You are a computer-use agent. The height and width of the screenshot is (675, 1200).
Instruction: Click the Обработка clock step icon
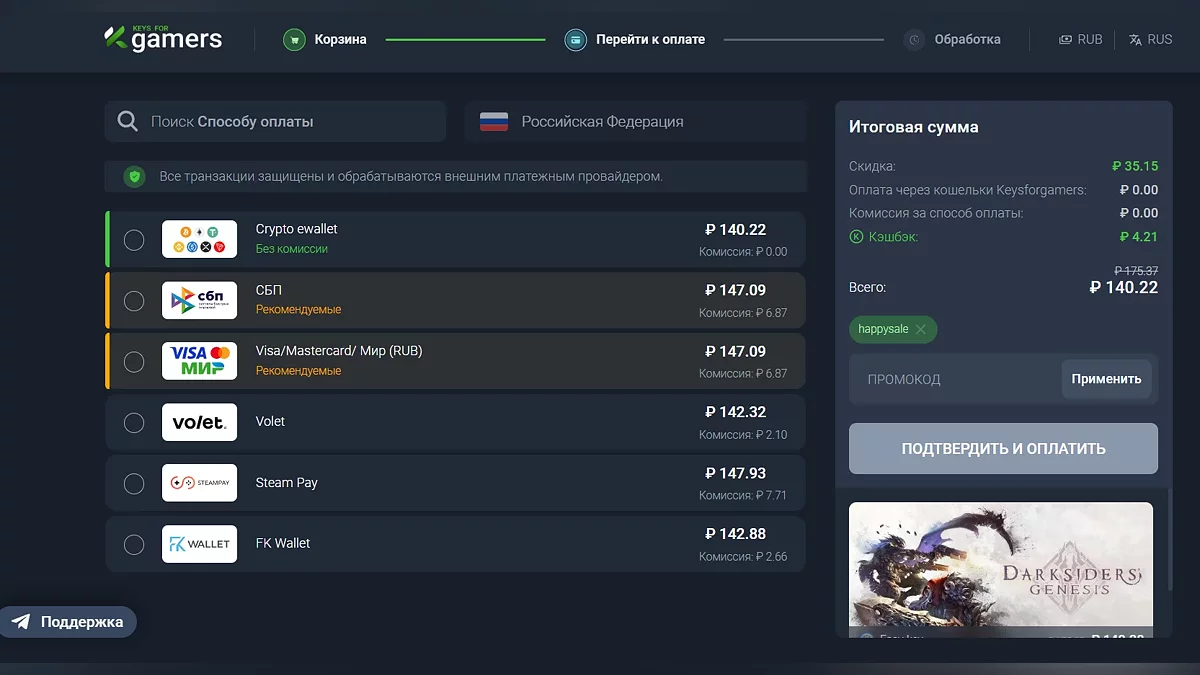click(914, 40)
